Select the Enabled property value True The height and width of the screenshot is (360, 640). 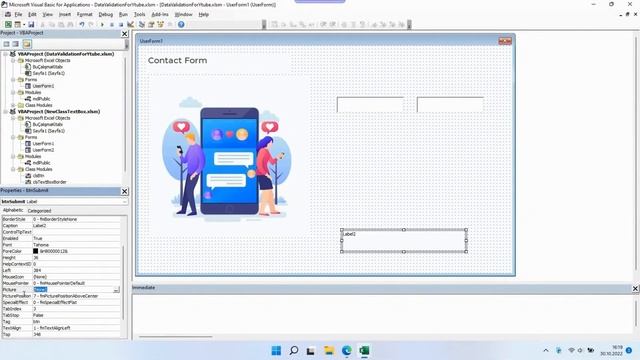pyautogui.click(x=76, y=238)
